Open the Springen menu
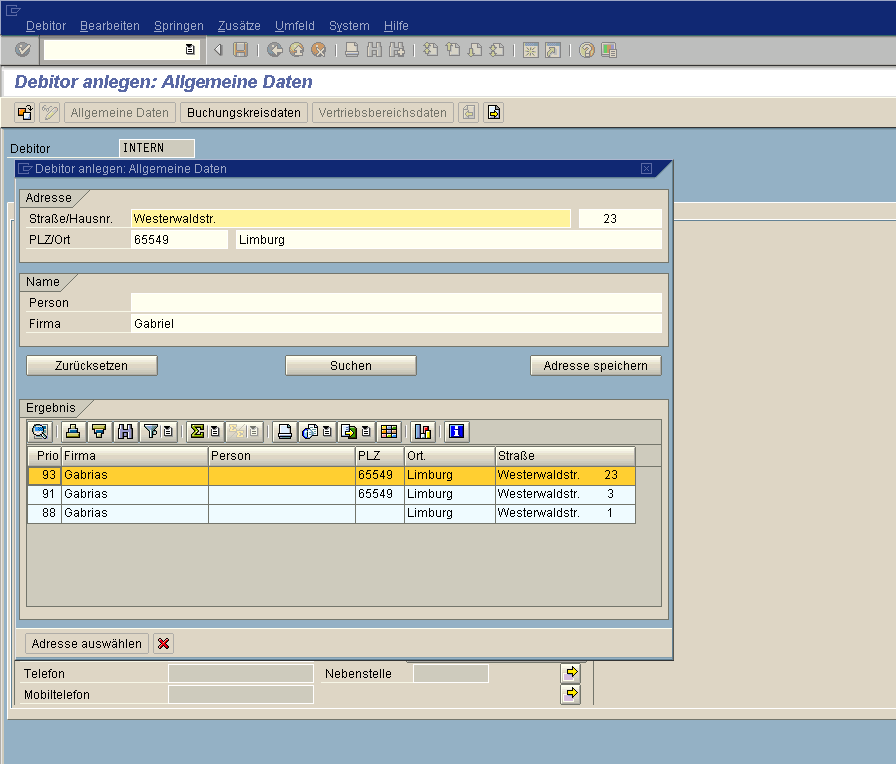This screenshot has height=764, width=896. coord(179,26)
